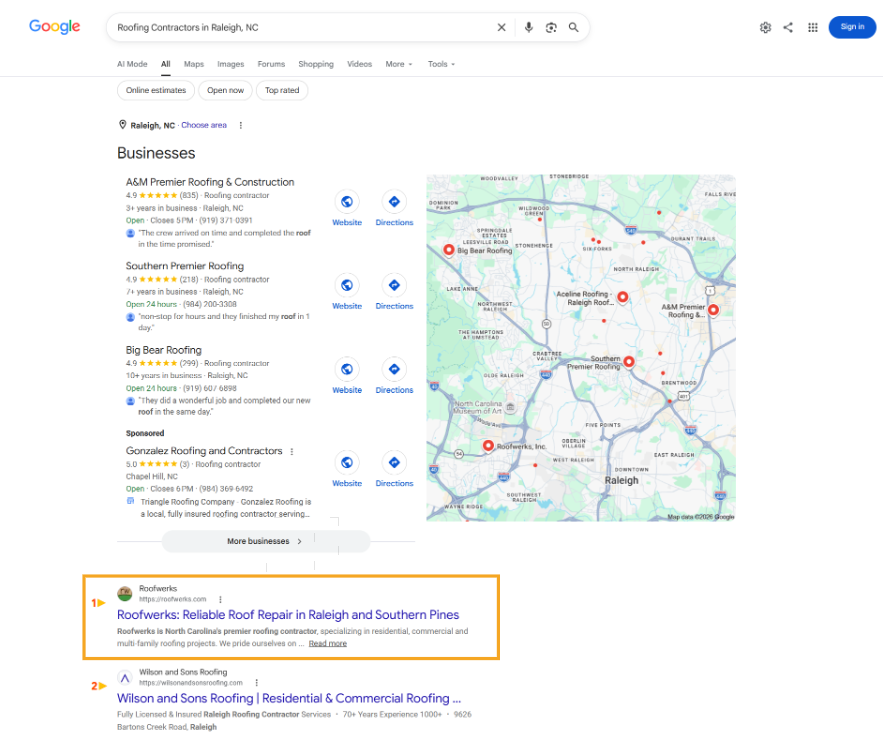Click Read more in Roofwerks snippet
The width and height of the screenshot is (883, 736).
coord(328,644)
